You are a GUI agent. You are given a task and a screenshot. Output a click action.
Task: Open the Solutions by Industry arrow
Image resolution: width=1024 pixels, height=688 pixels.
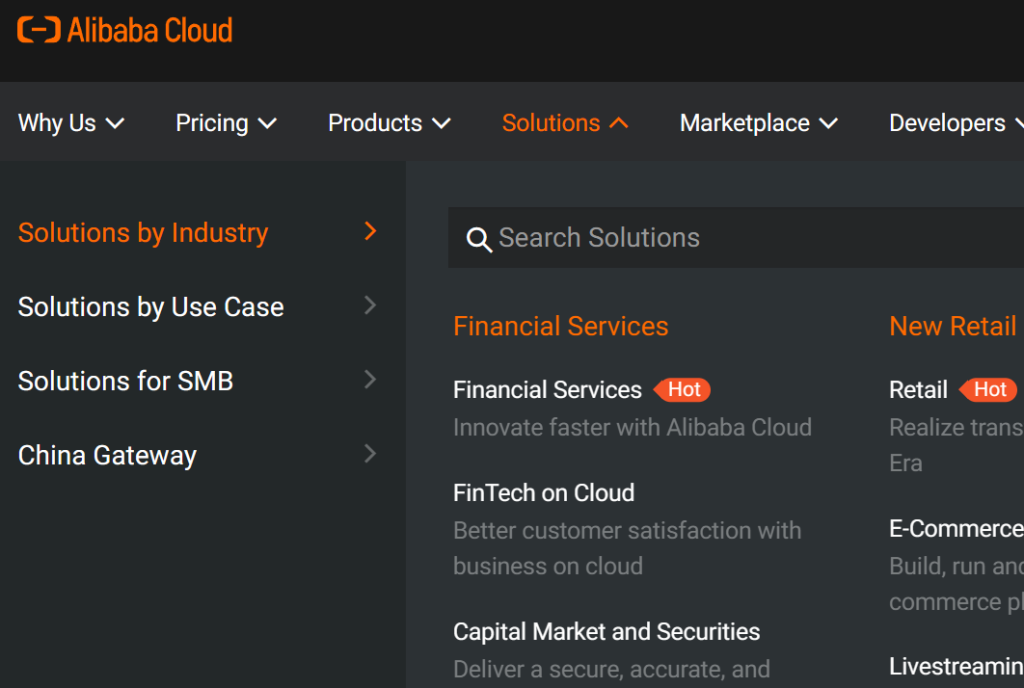[370, 230]
